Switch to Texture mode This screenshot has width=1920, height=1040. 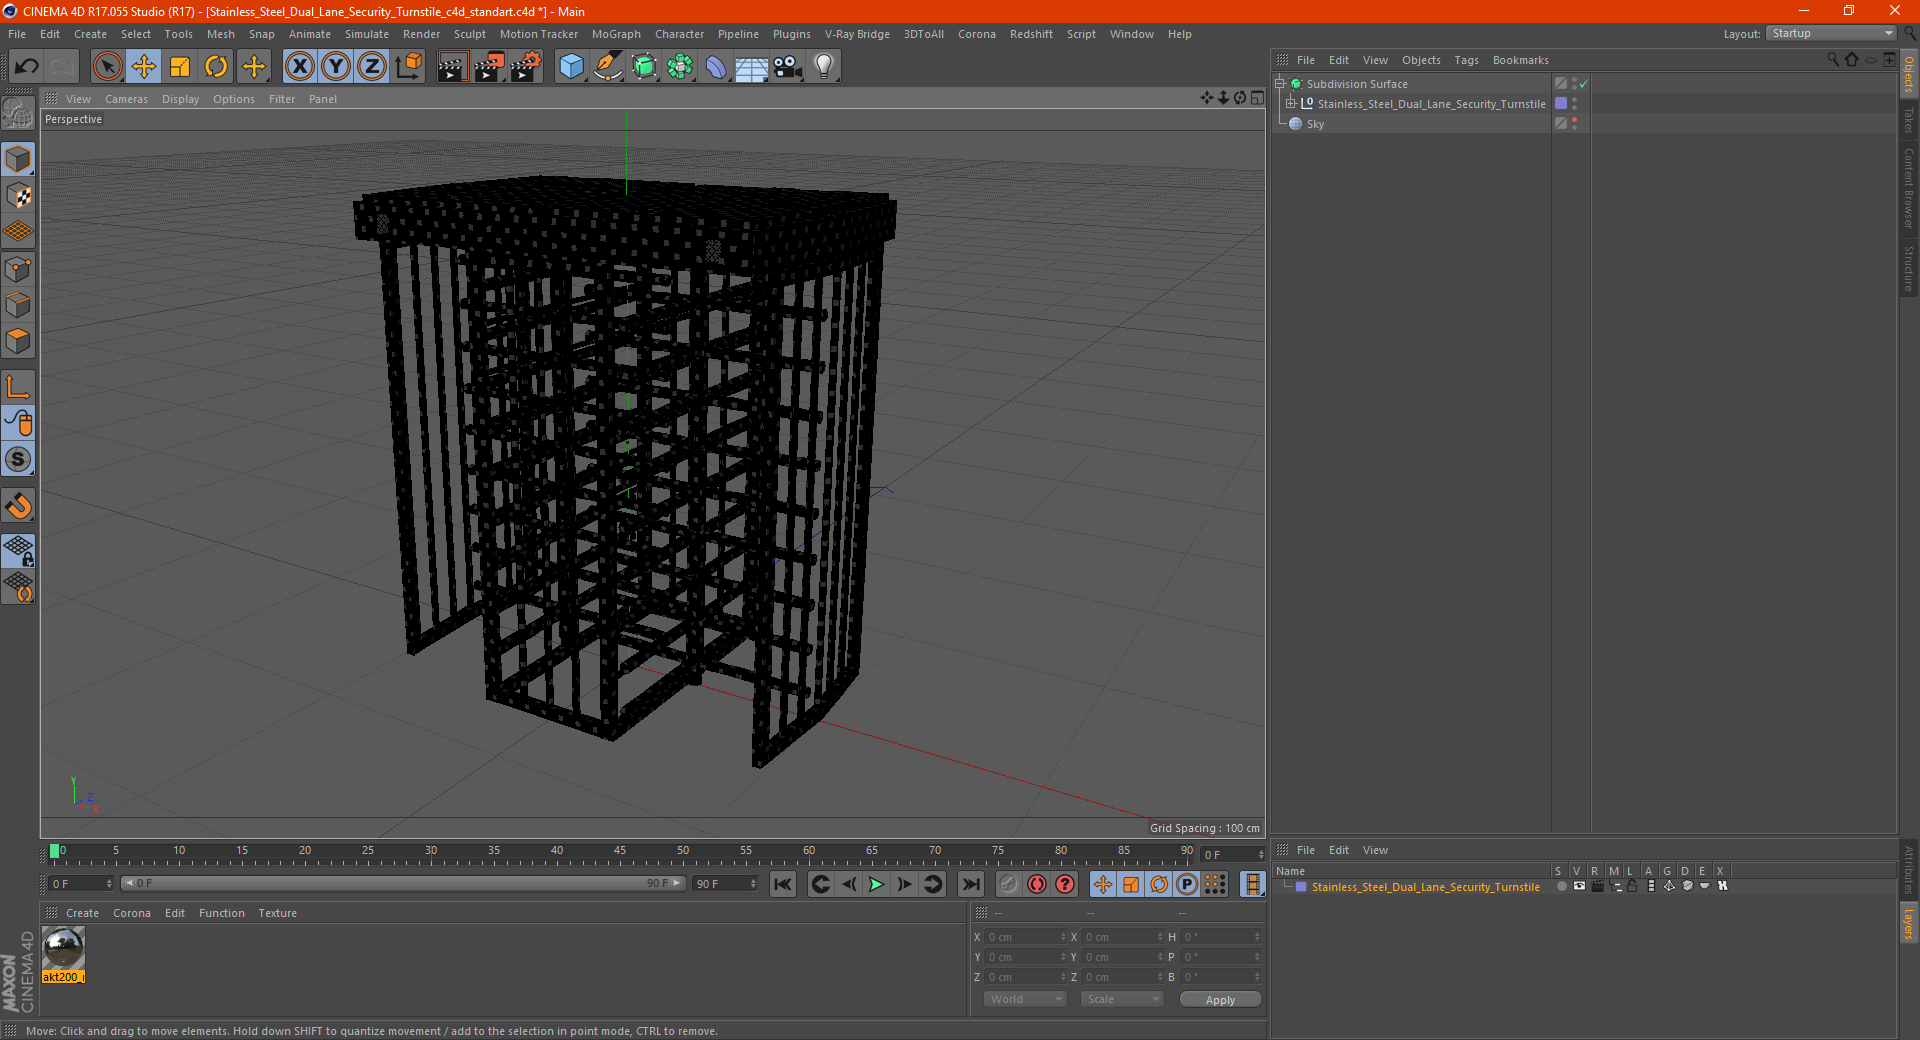[x=18, y=196]
